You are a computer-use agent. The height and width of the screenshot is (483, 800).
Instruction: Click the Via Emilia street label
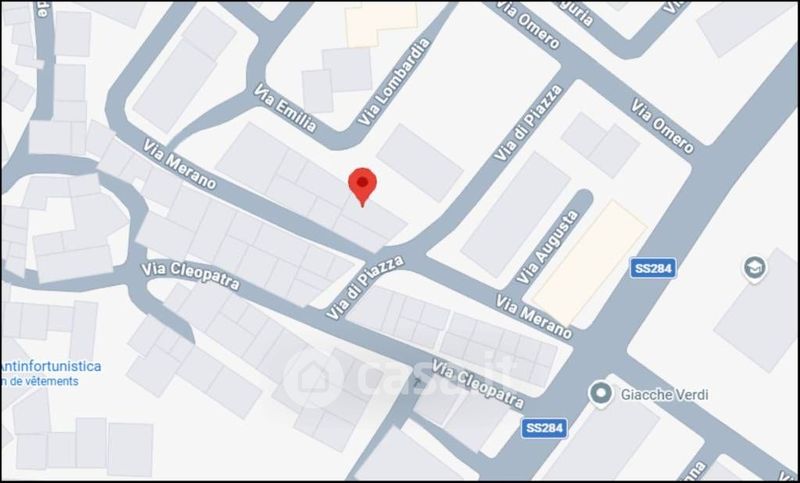[x=285, y=108]
